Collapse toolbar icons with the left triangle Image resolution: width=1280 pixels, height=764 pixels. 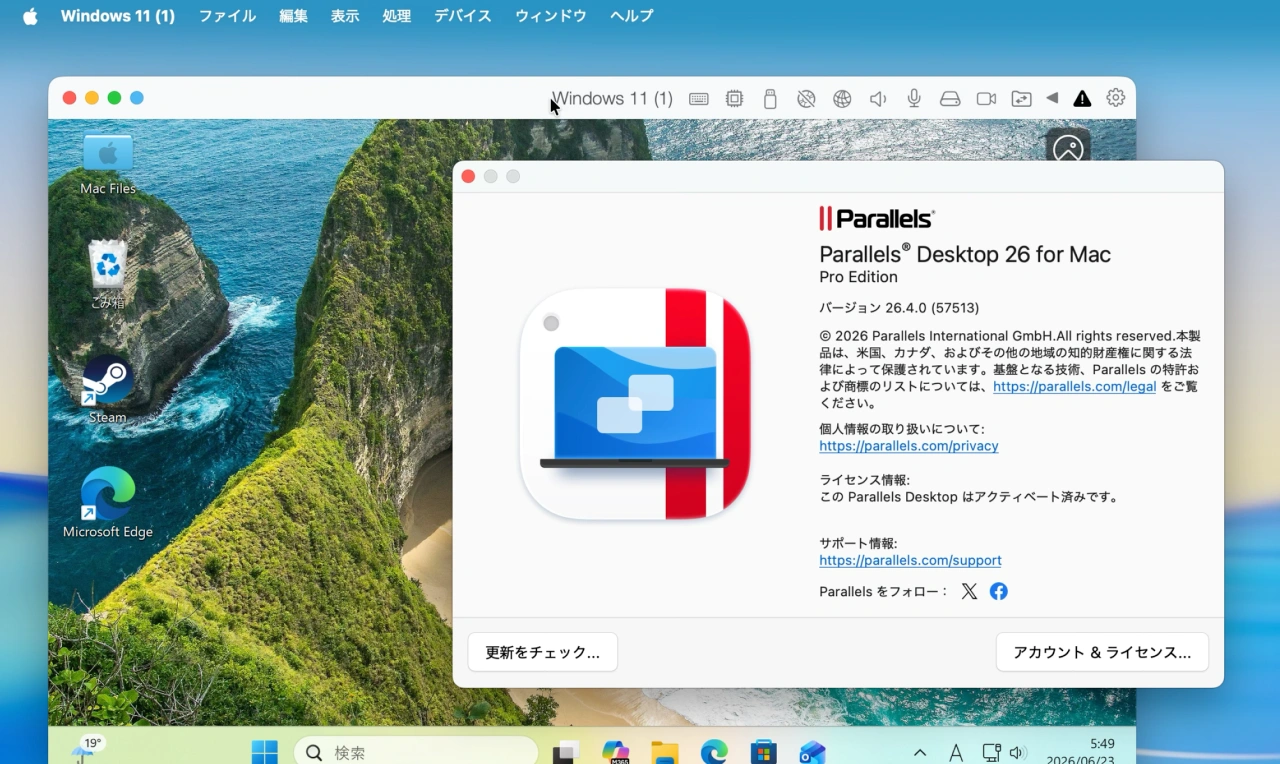[x=1052, y=98]
